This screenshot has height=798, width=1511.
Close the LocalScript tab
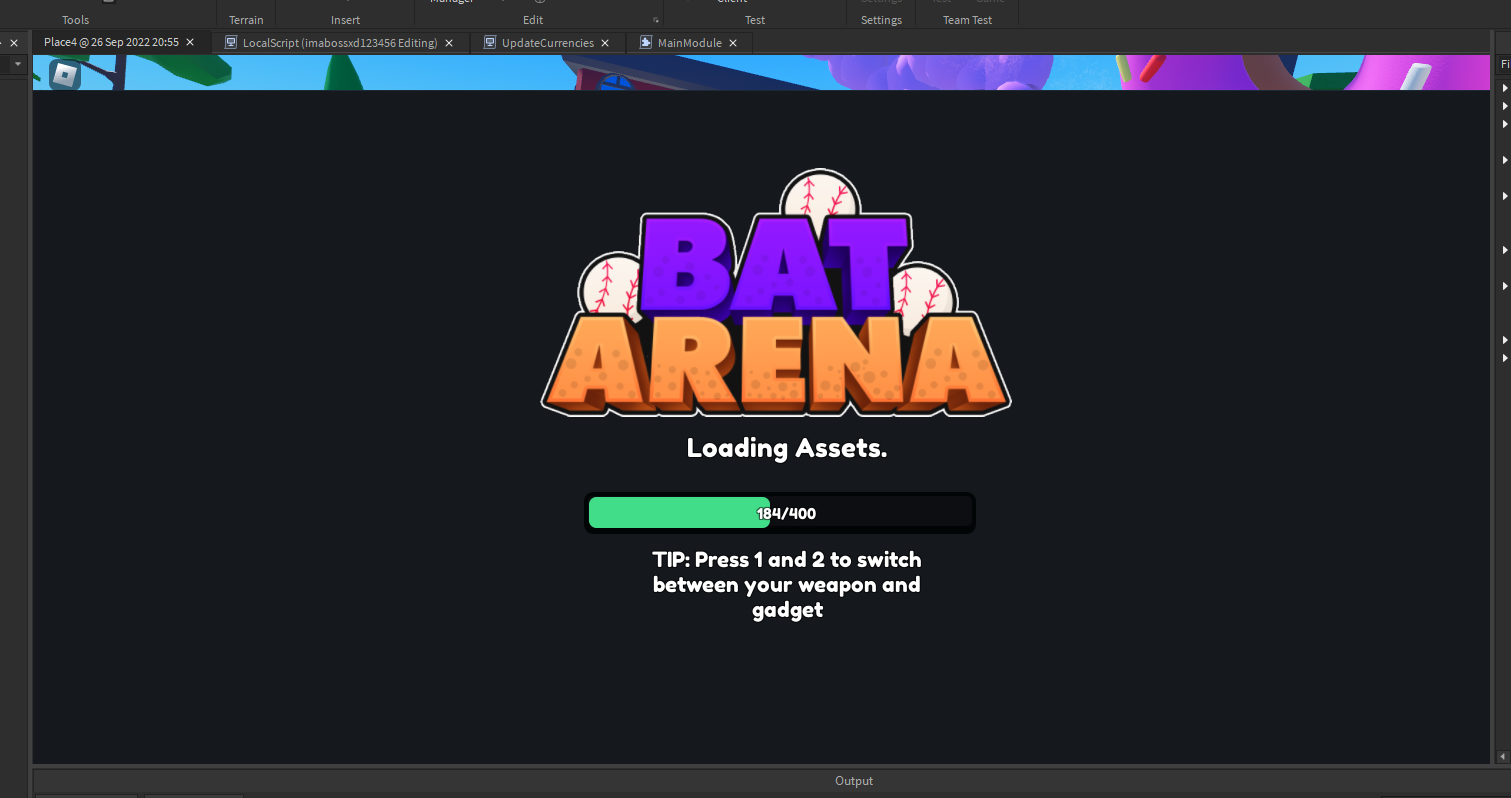click(449, 43)
